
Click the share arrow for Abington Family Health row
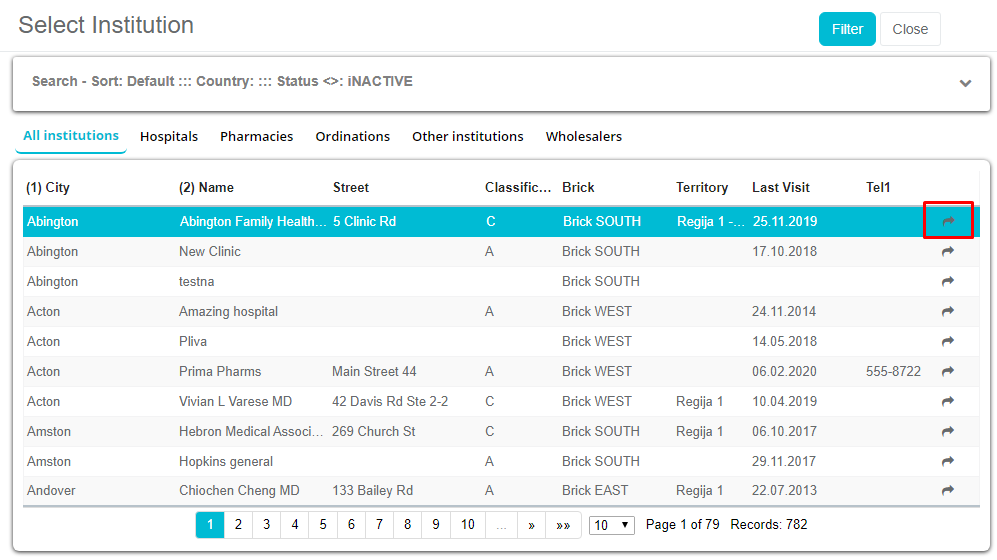(x=948, y=221)
